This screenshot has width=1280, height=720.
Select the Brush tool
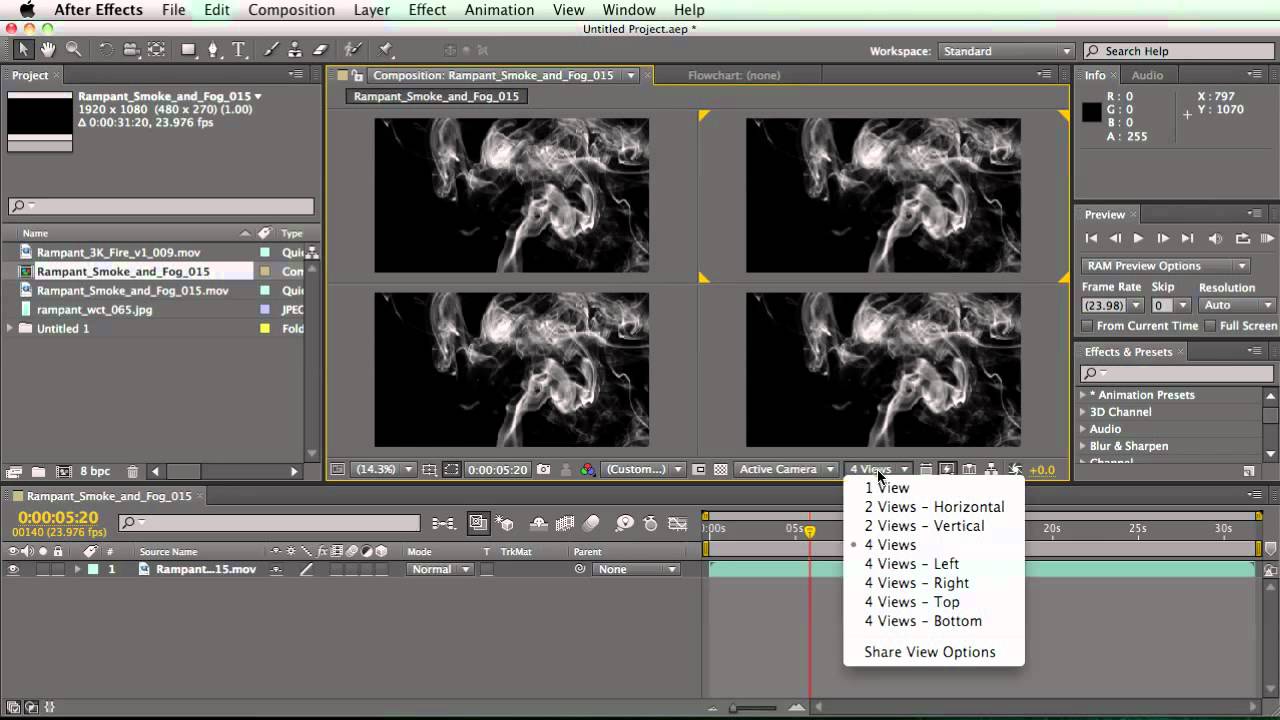tap(271, 49)
